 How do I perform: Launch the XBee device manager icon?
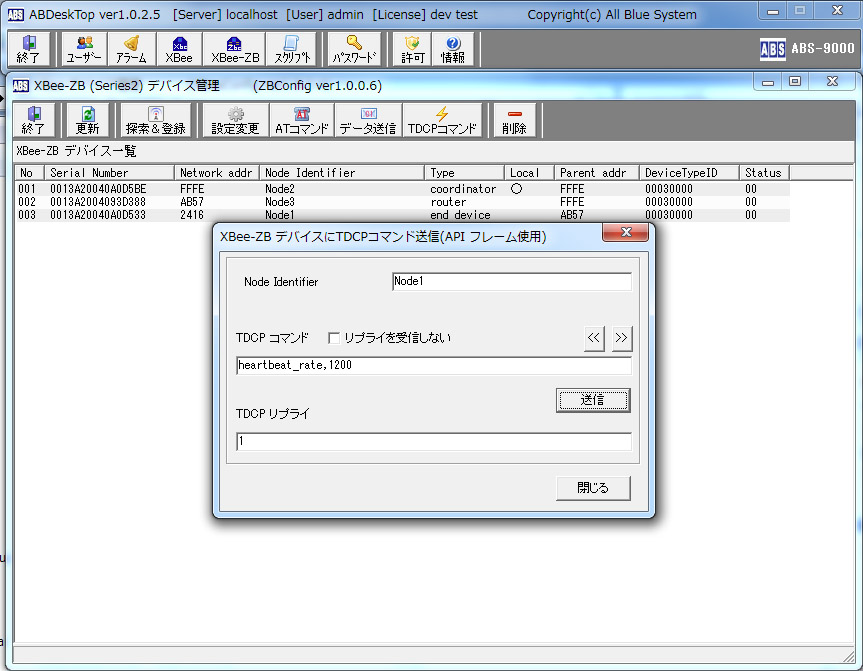click(179, 49)
